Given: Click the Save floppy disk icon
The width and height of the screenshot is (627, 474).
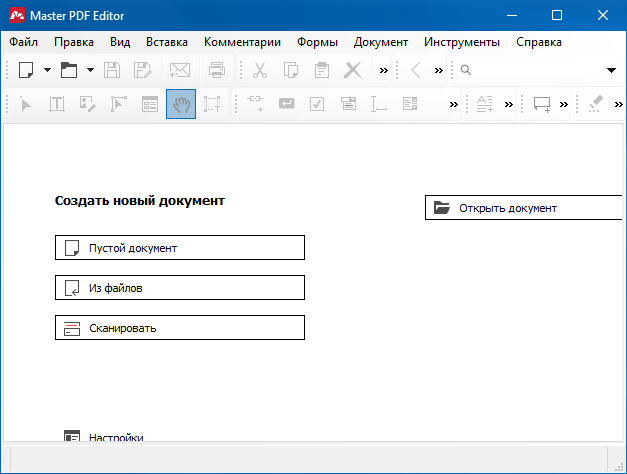Looking at the screenshot, I should (113, 70).
